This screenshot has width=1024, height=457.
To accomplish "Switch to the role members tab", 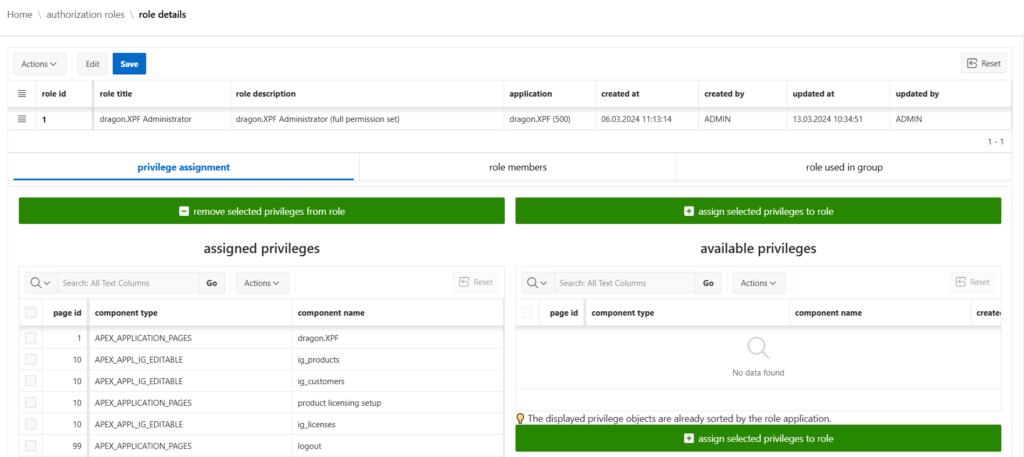I will [x=518, y=167].
